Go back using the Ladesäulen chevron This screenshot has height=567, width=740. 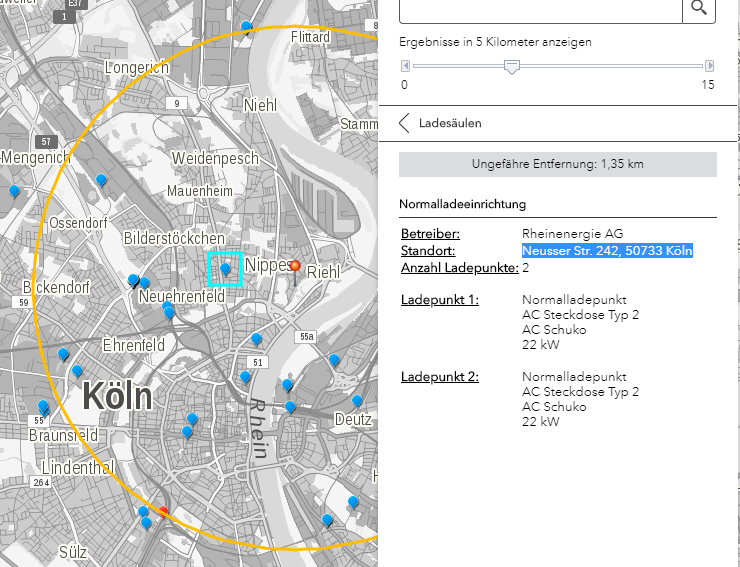405,123
